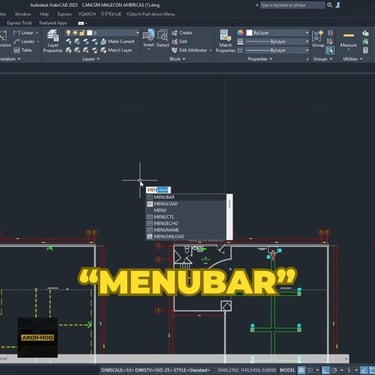The image size is (375, 375).
Task: Click the coordinates readout in status bar
Action: point(246,370)
